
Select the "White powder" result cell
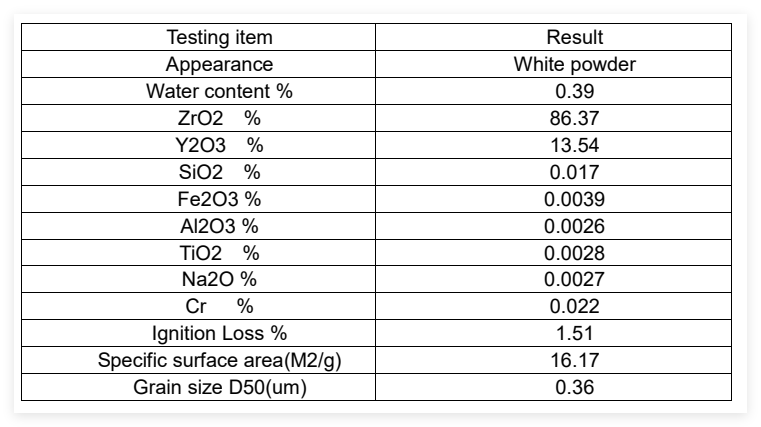click(574, 65)
